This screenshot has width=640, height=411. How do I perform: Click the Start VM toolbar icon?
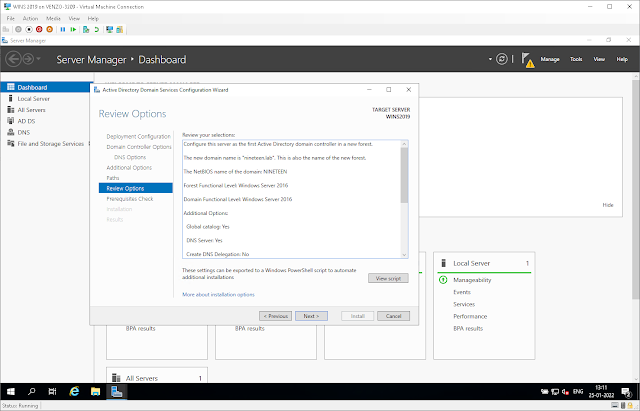click(18, 29)
